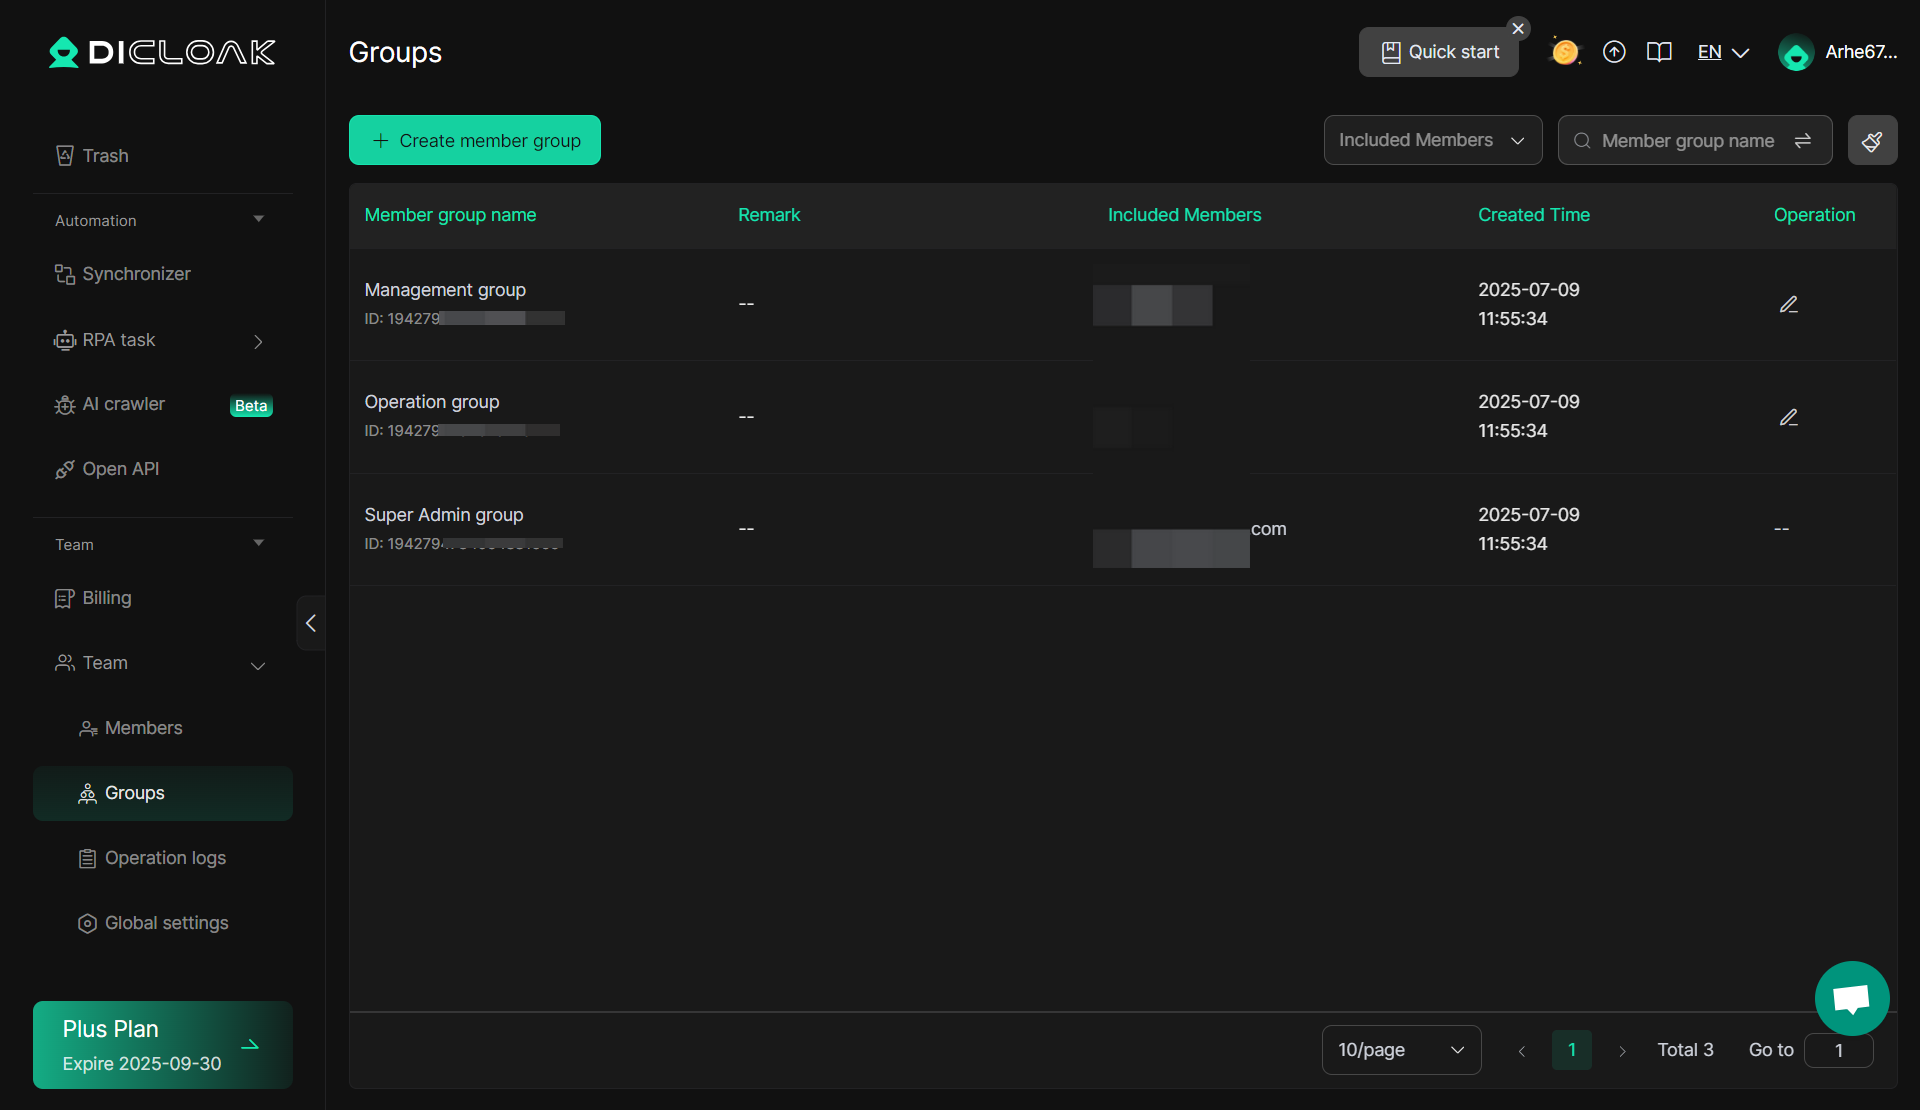Open the documentation book icon

tap(1659, 52)
